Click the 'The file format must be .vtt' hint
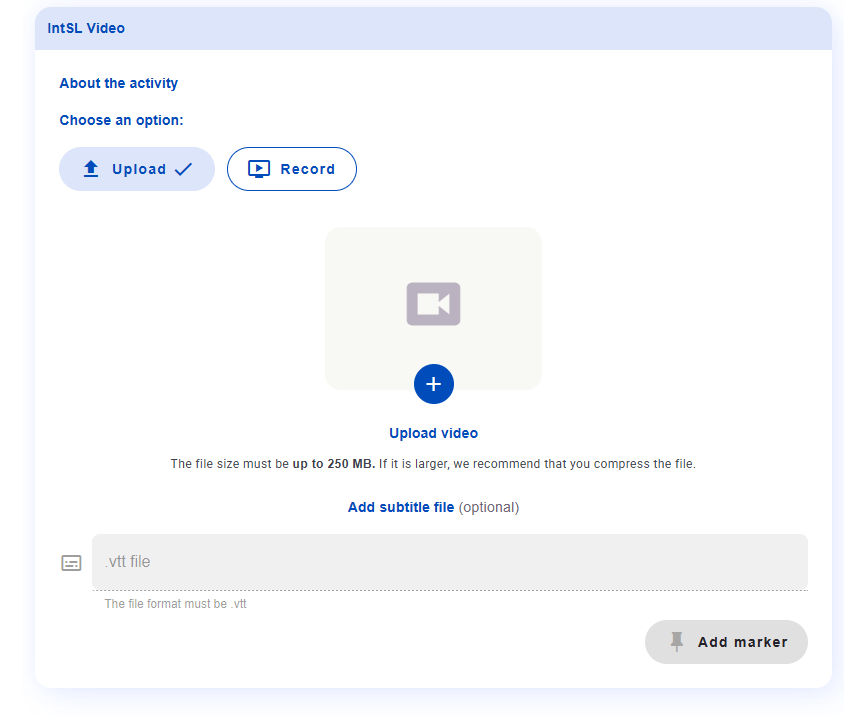This screenshot has height=717, width=862. pos(175,604)
